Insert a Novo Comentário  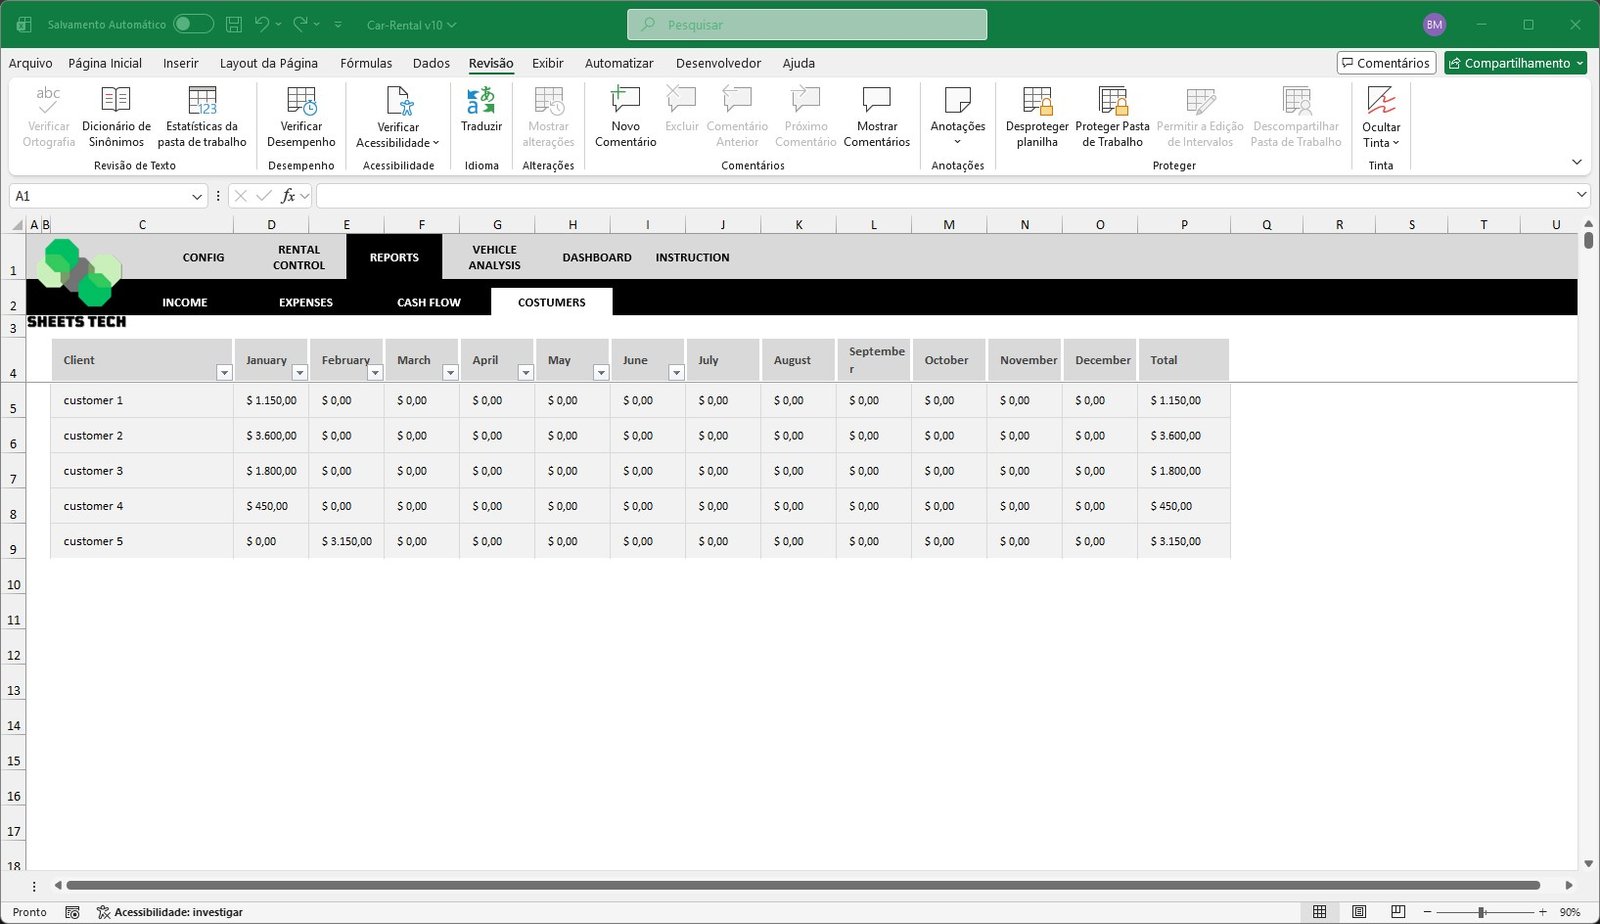[x=625, y=115]
